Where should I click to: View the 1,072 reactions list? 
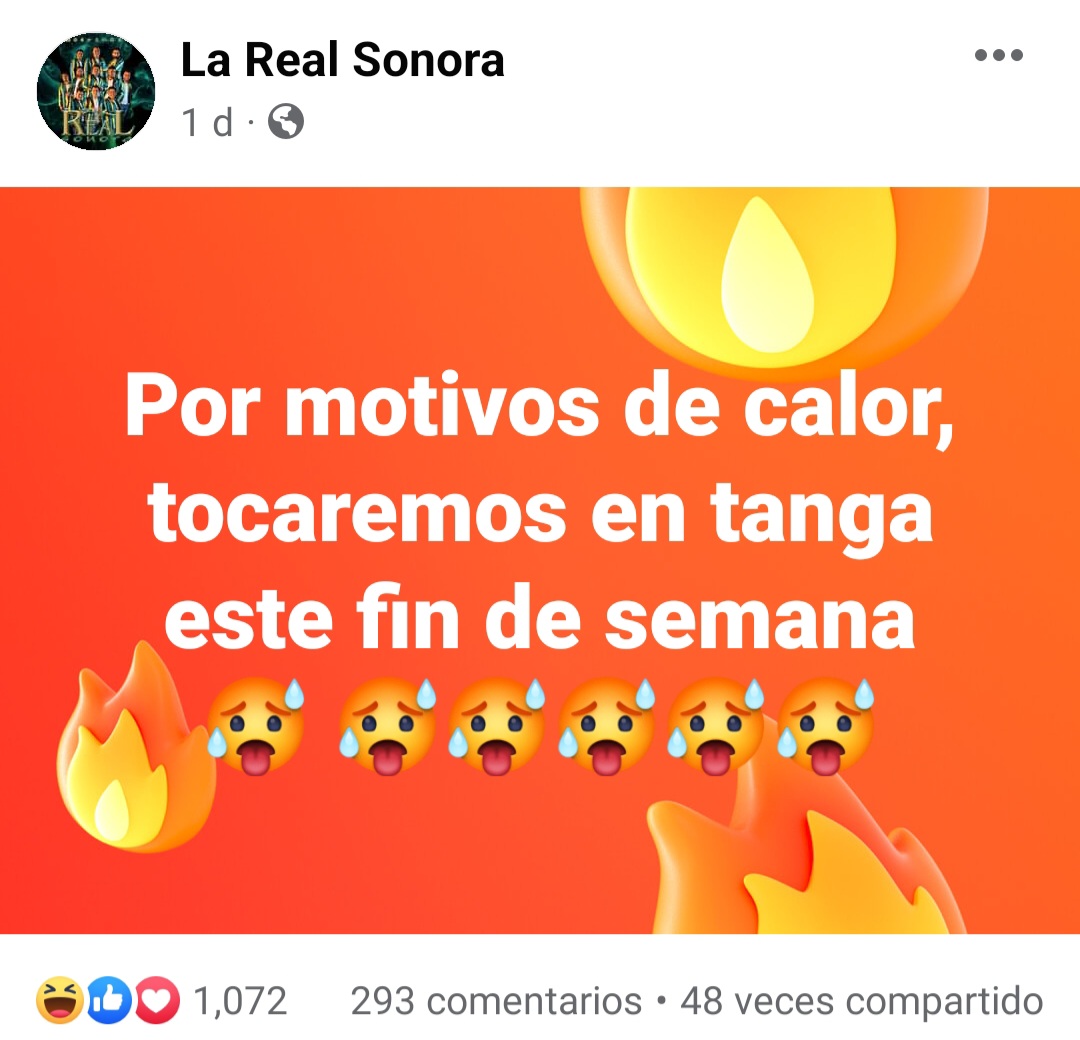click(240, 1001)
